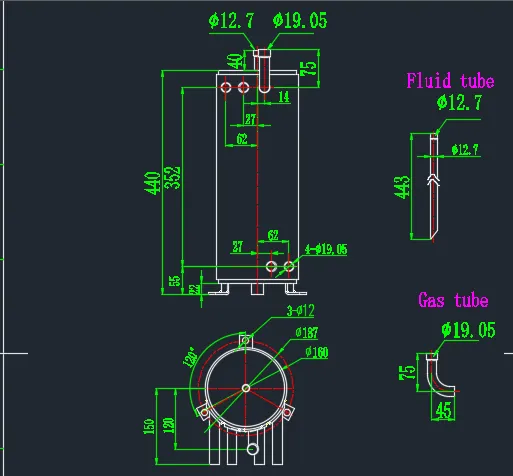Click the "443" fluid tube length dimension

(x=402, y=187)
